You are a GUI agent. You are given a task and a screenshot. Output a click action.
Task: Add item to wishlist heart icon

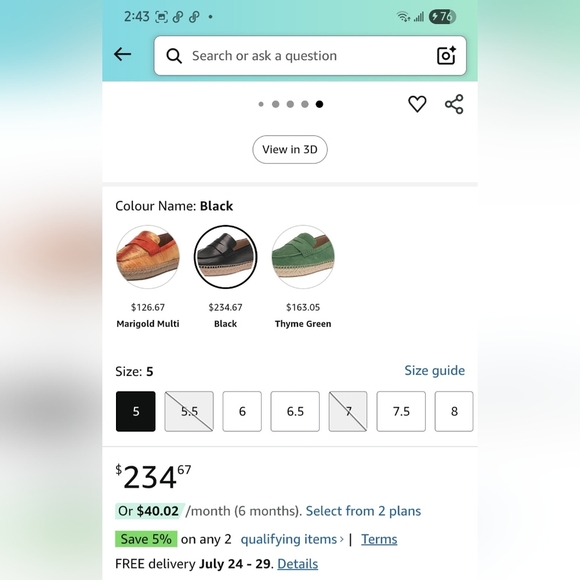(417, 104)
